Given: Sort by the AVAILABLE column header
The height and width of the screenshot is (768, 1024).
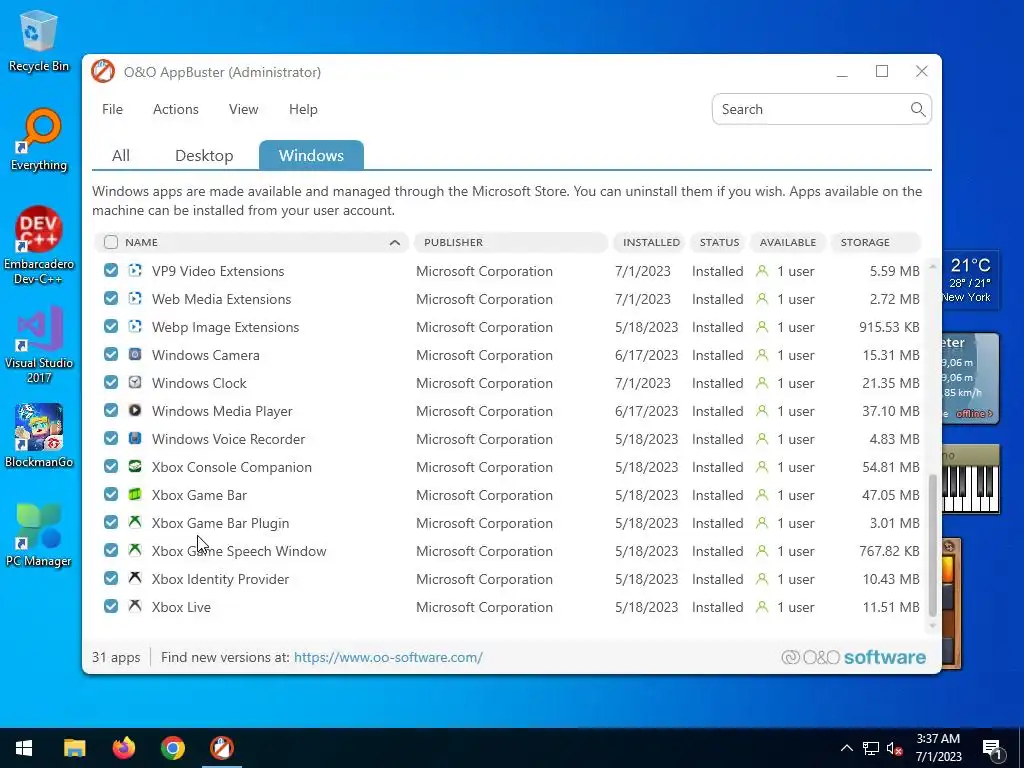Looking at the screenshot, I should point(788,242).
